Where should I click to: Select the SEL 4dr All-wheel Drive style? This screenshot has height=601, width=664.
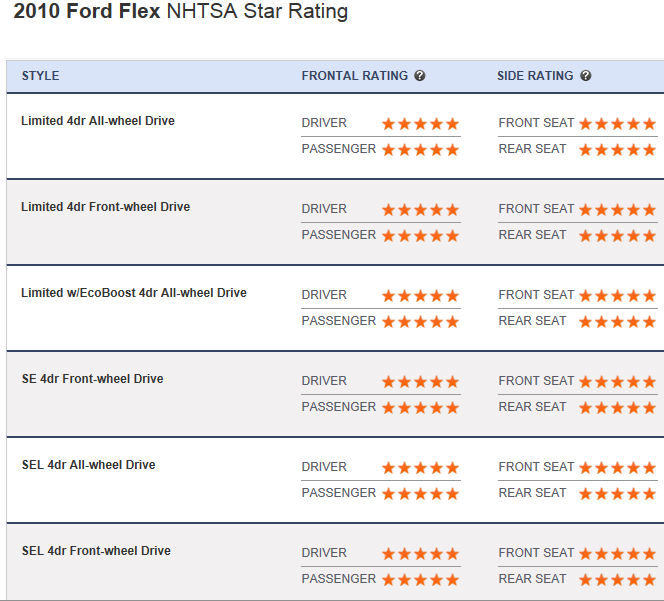(x=88, y=465)
